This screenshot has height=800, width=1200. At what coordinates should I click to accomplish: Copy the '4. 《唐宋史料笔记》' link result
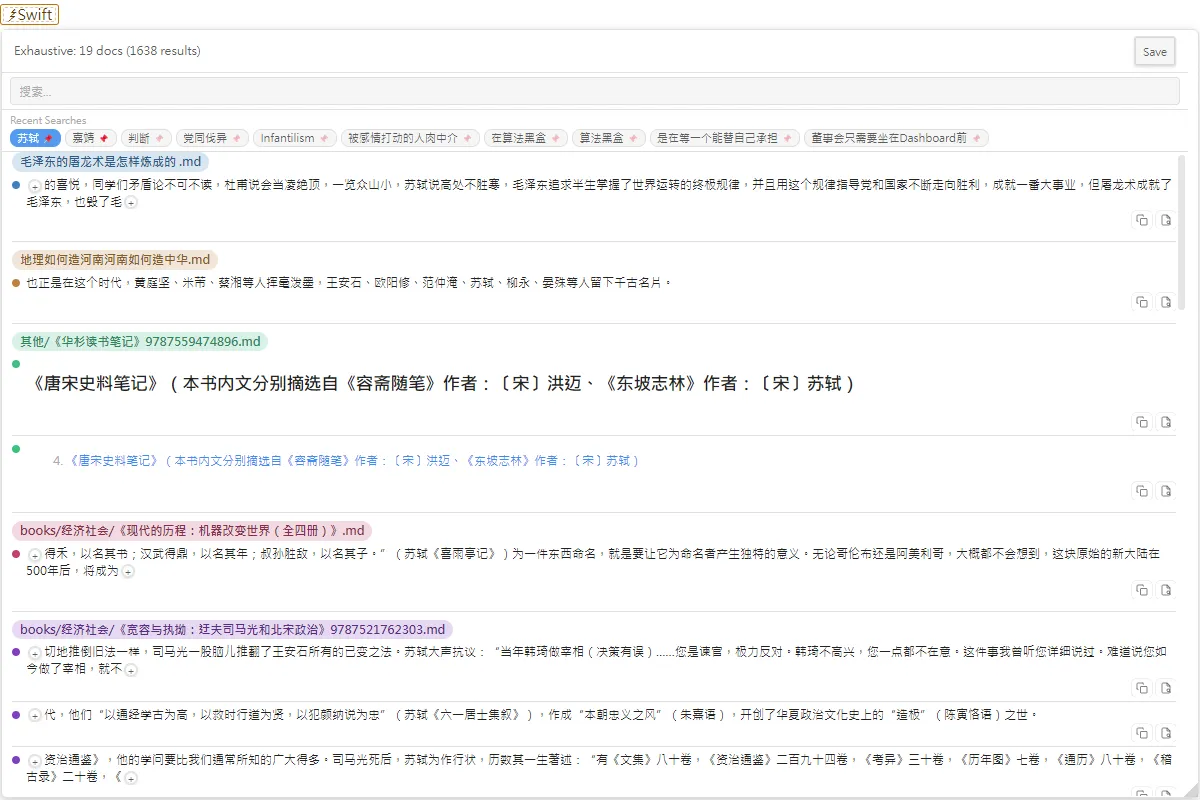tap(1141, 491)
